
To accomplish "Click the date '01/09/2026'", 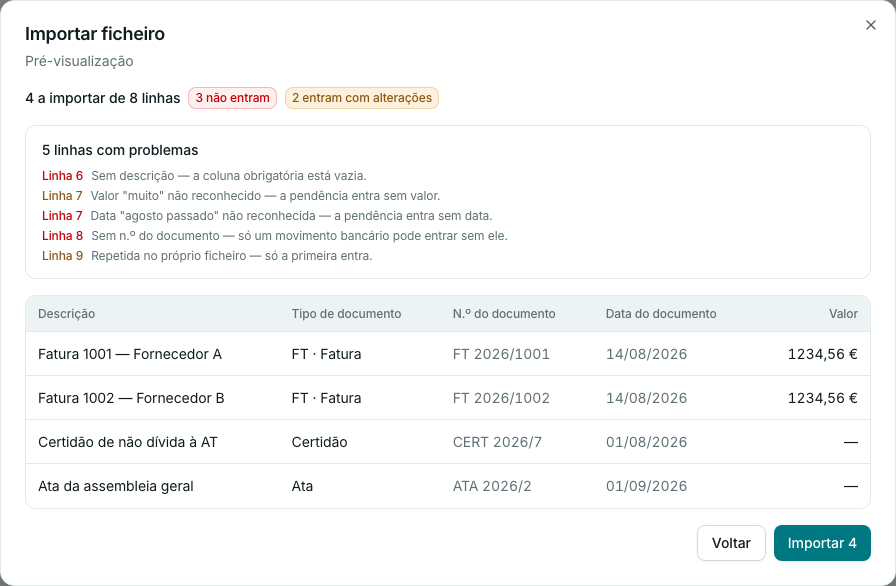I will (x=646, y=486).
